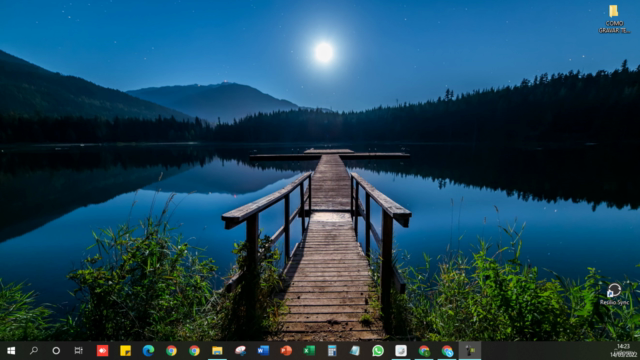Open Task View in the taskbar

point(79,351)
